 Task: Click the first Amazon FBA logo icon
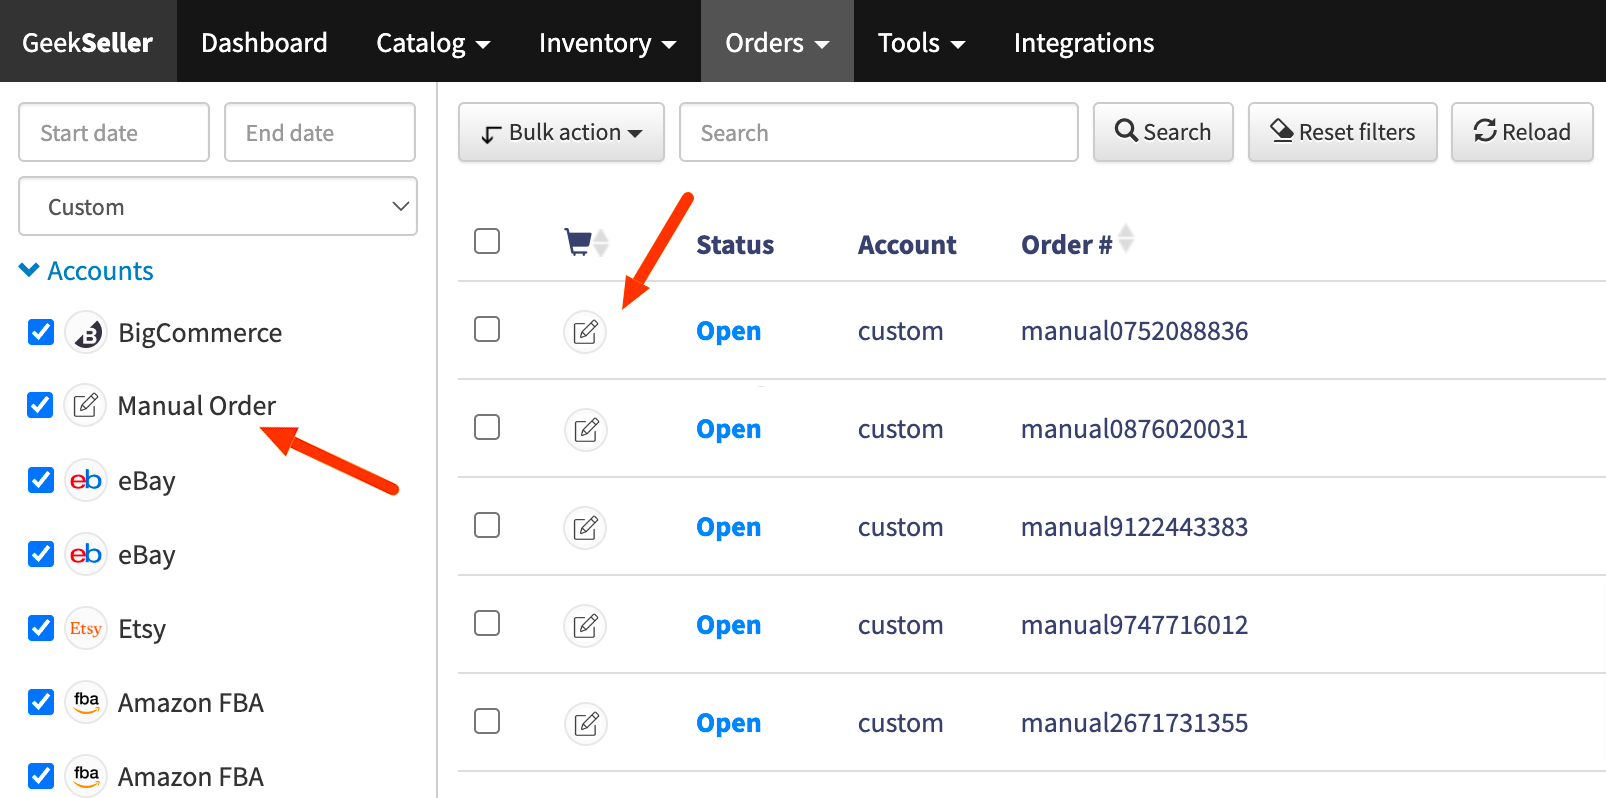click(86, 702)
